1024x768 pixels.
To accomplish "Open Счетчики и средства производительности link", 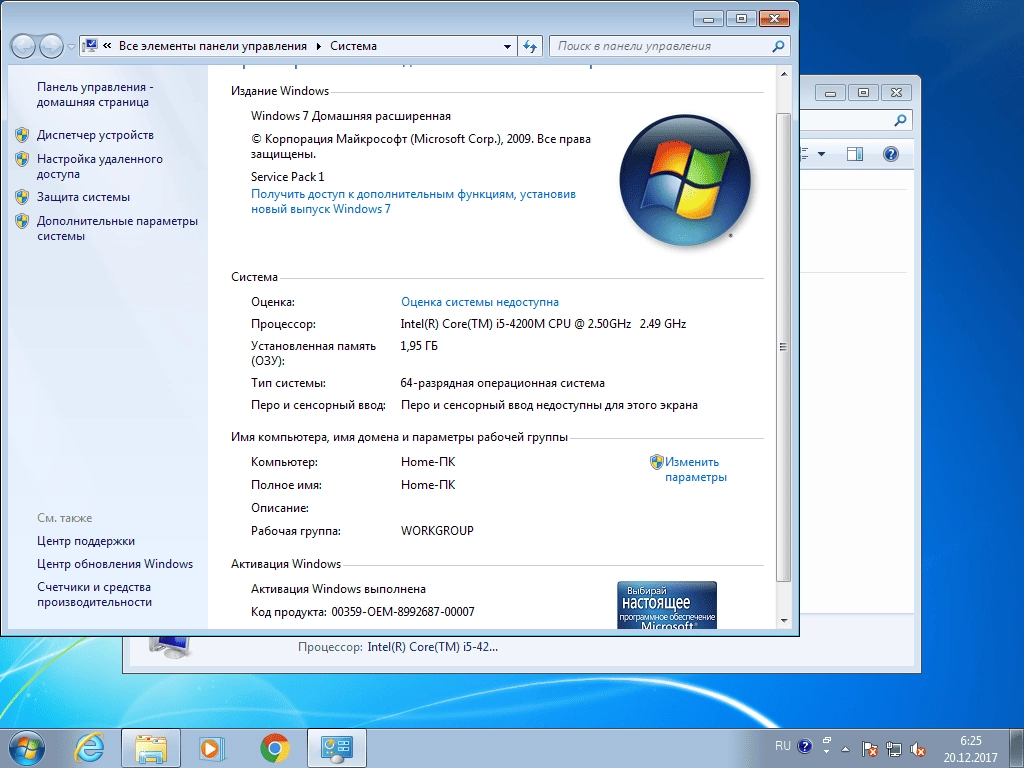I will pyautogui.click(x=94, y=595).
